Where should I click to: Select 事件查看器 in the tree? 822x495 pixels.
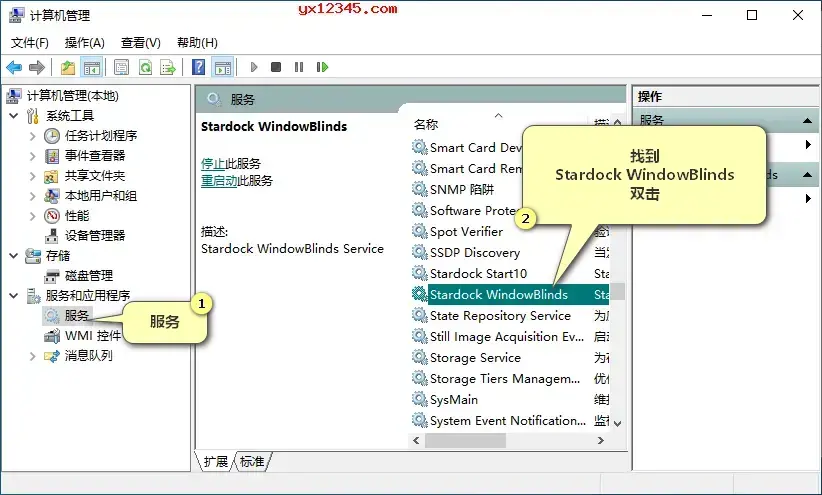coord(95,156)
